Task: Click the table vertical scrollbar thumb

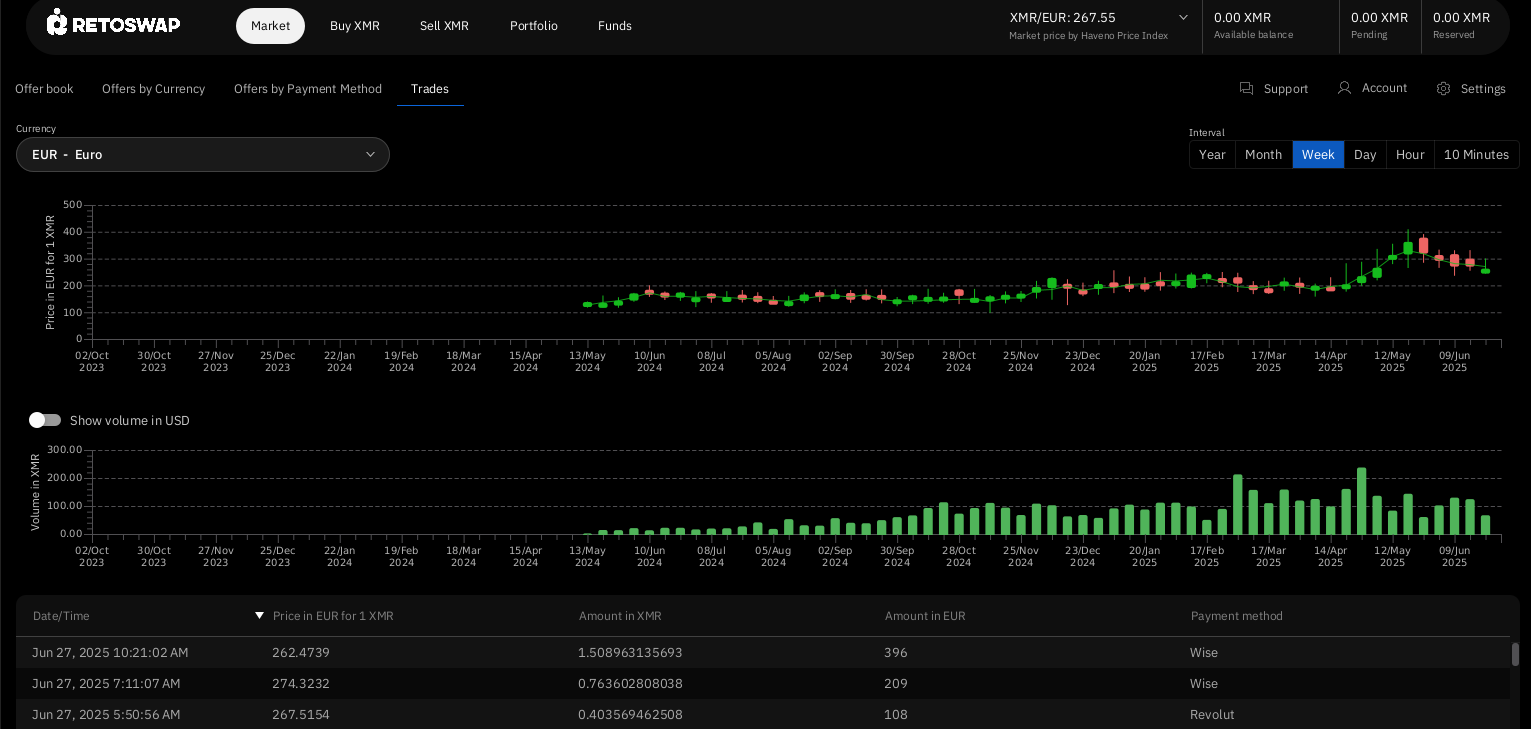Action: point(1515,654)
